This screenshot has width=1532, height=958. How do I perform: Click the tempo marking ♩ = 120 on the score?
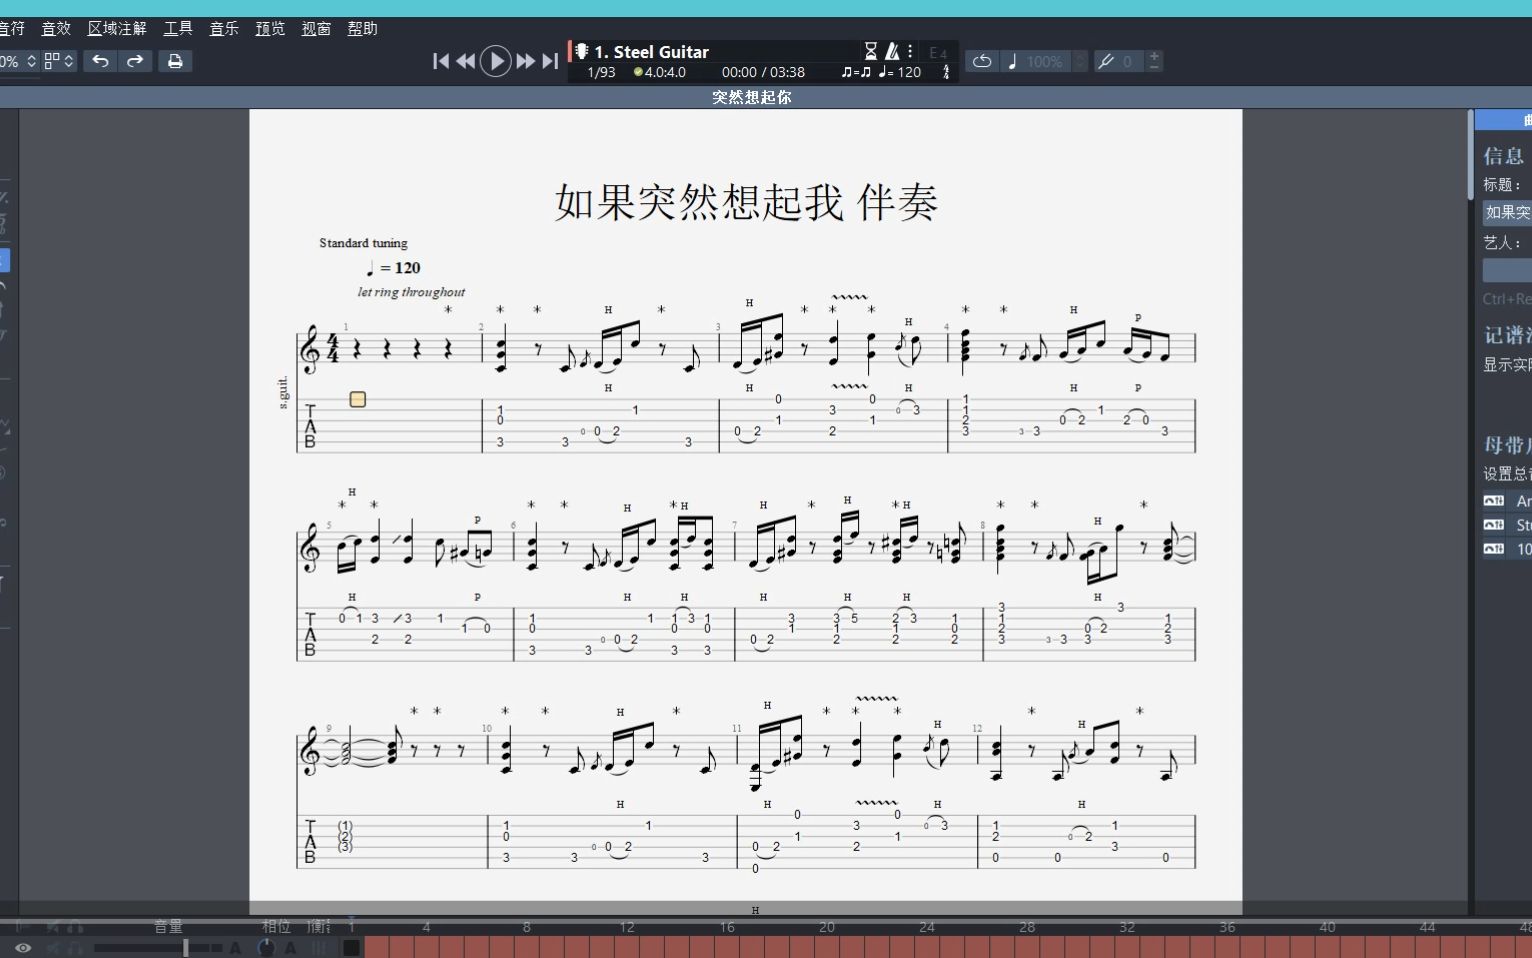tap(393, 267)
